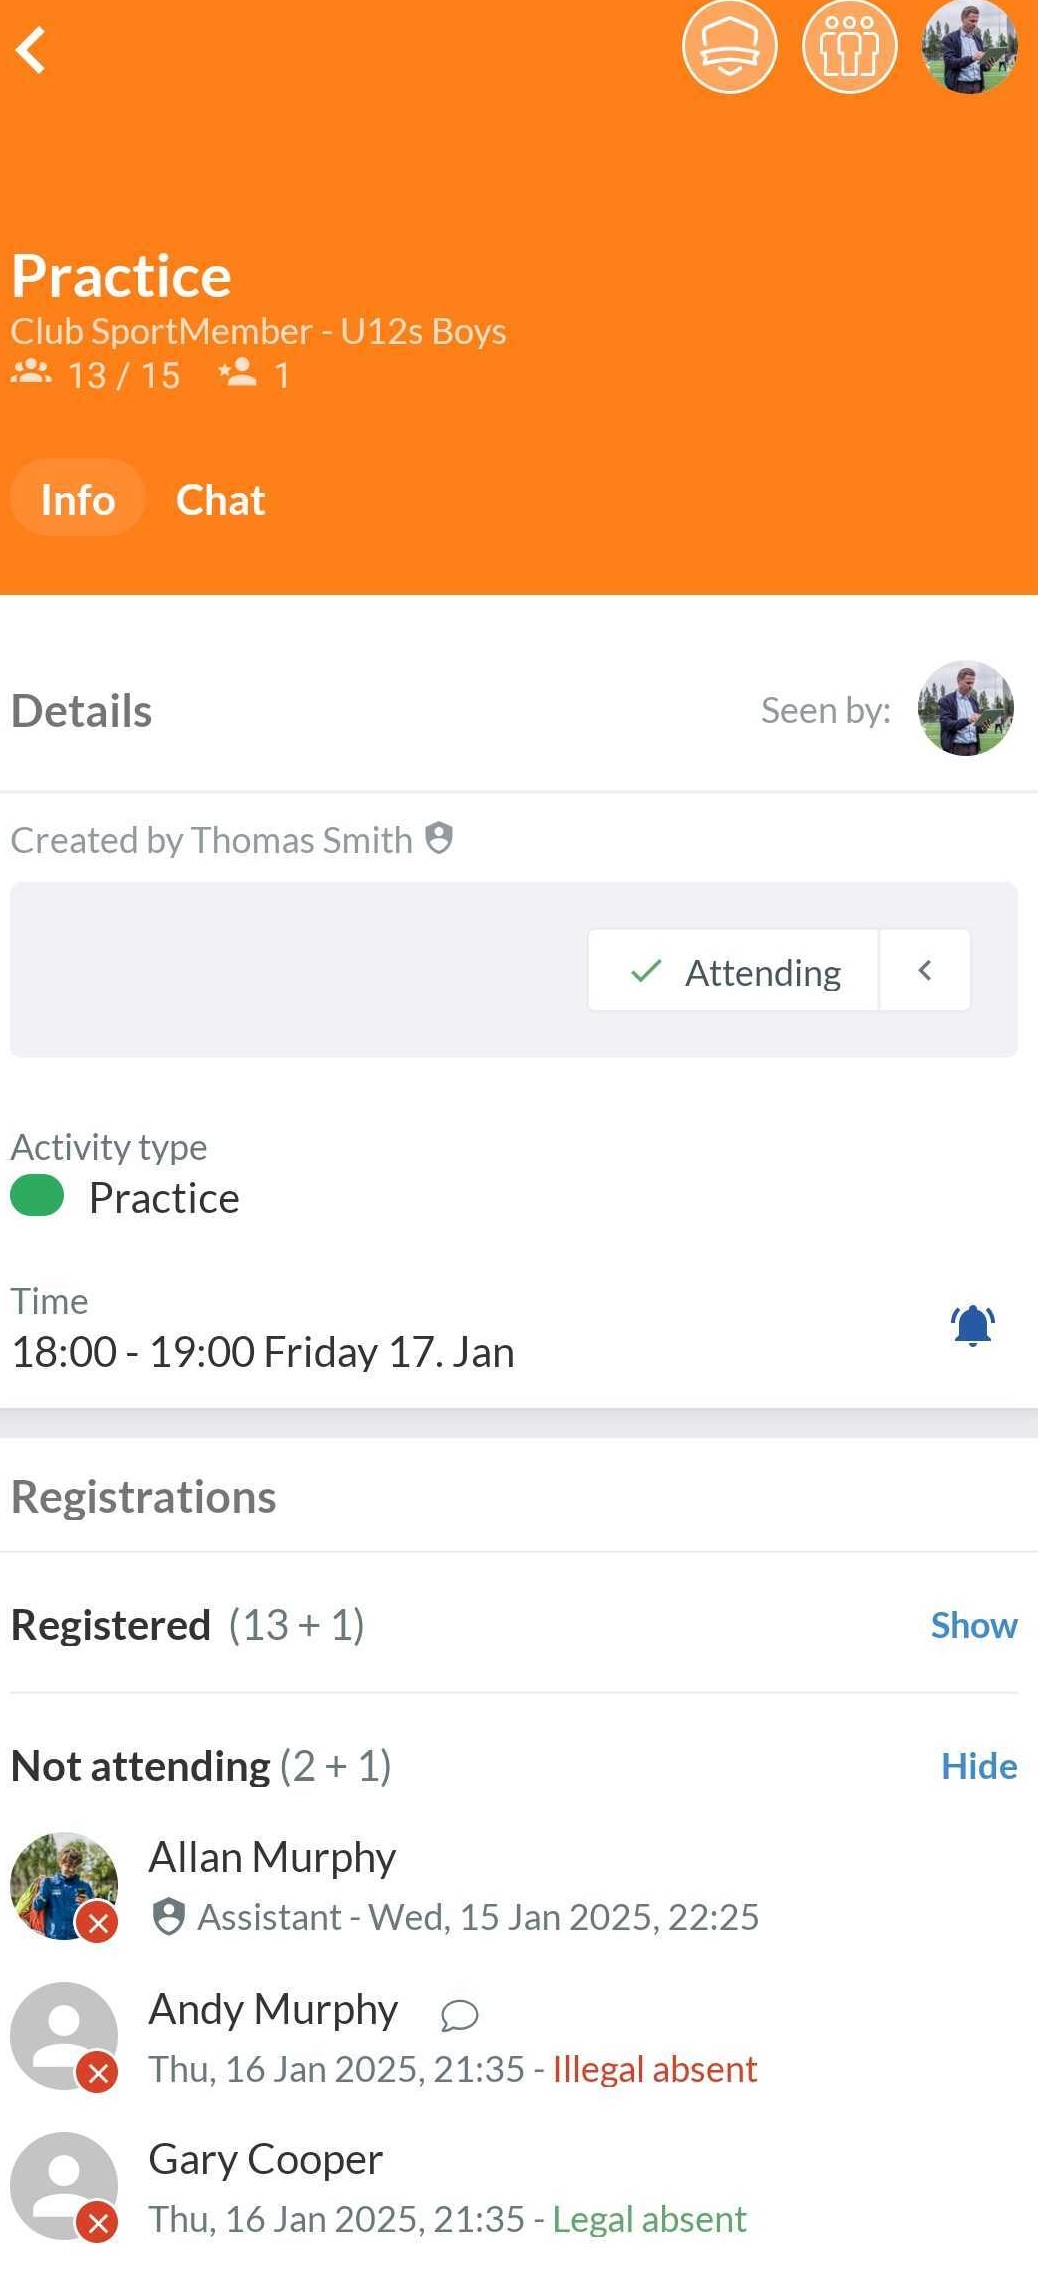Tap the green Practice activity color dot

tap(37, 1197)
